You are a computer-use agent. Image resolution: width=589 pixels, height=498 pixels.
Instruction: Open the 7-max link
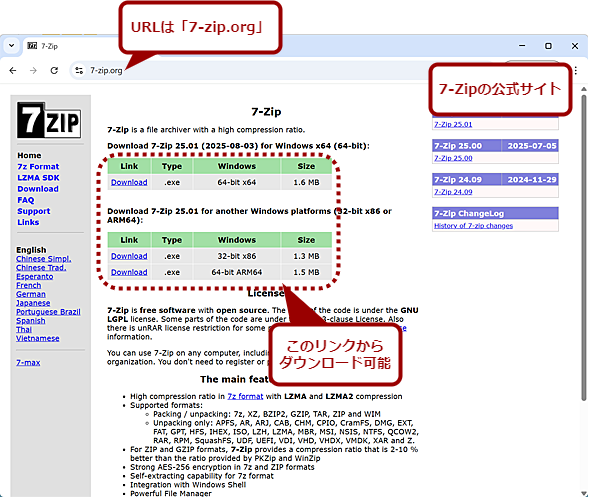28,362
